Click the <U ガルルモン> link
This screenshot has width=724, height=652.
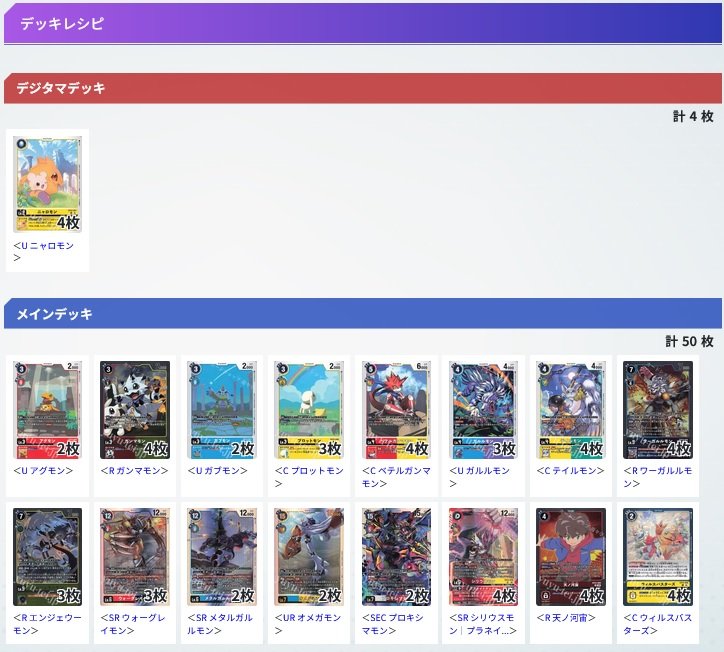point(479,477)
